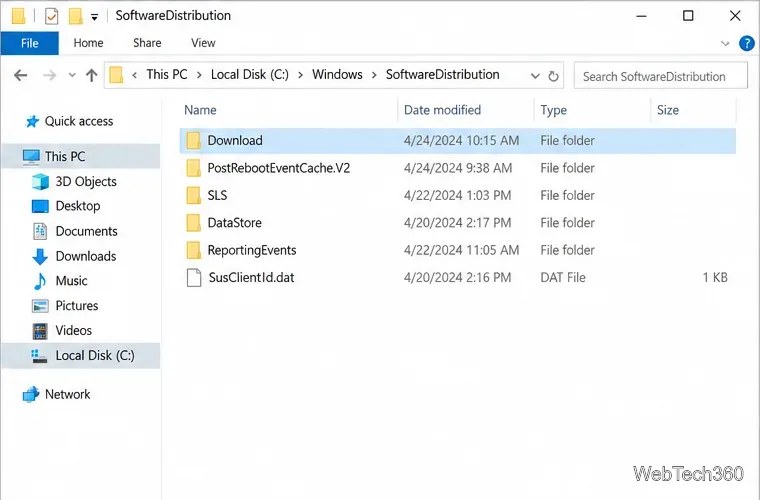Image resolution: width=760 pixels, height=500 pixels.
Task: Switch to the View ribbon tab
Action: [203, 43]
